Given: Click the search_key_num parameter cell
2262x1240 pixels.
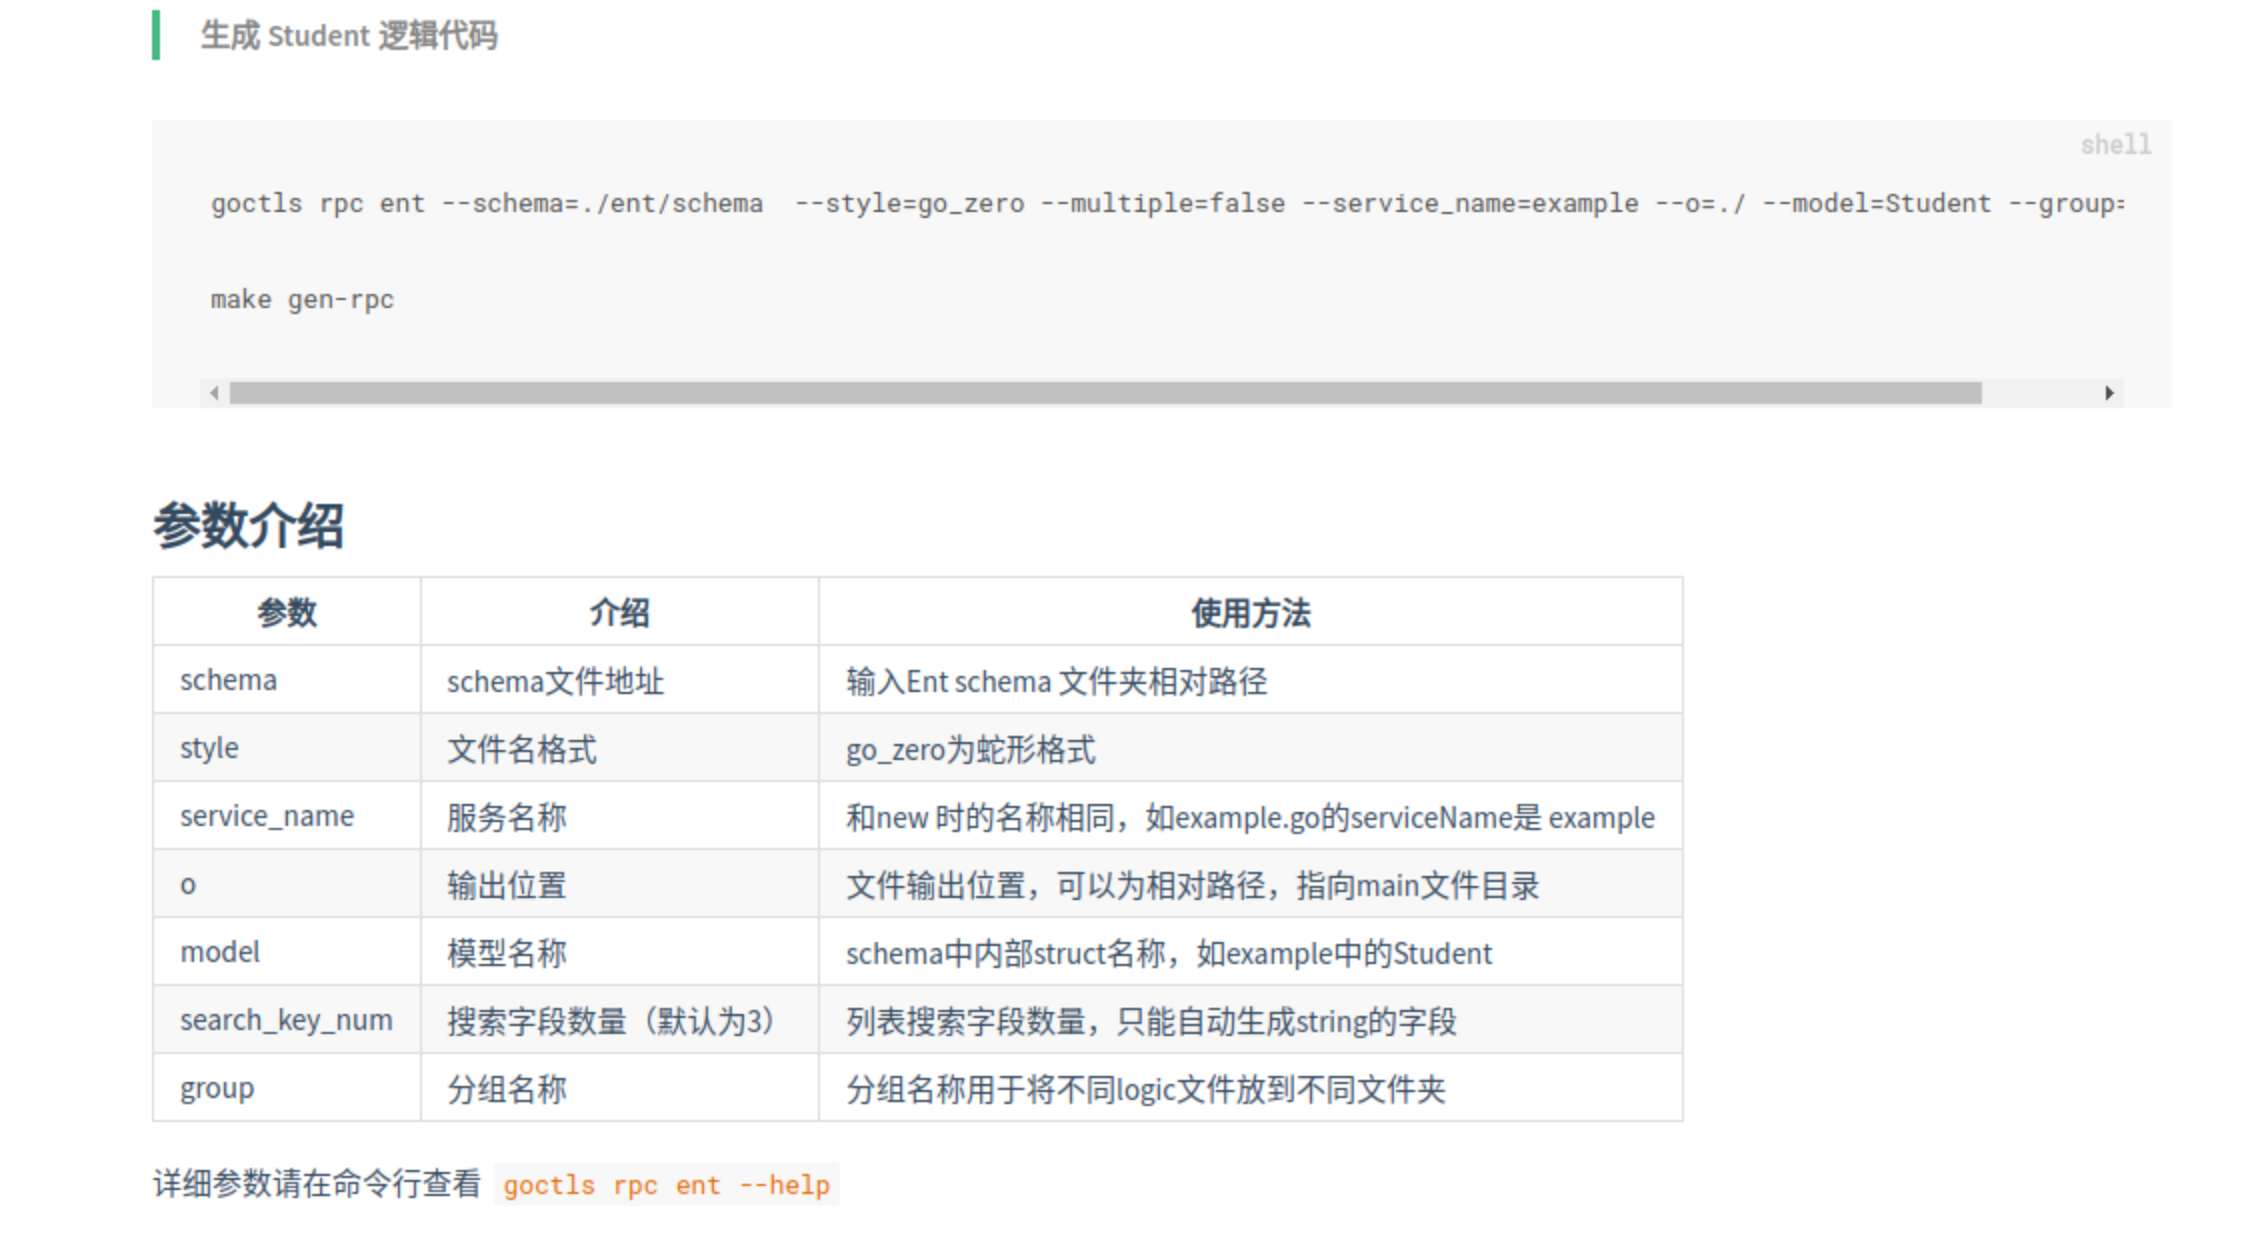Looking at the screenshot, I should coord(286,1020).
